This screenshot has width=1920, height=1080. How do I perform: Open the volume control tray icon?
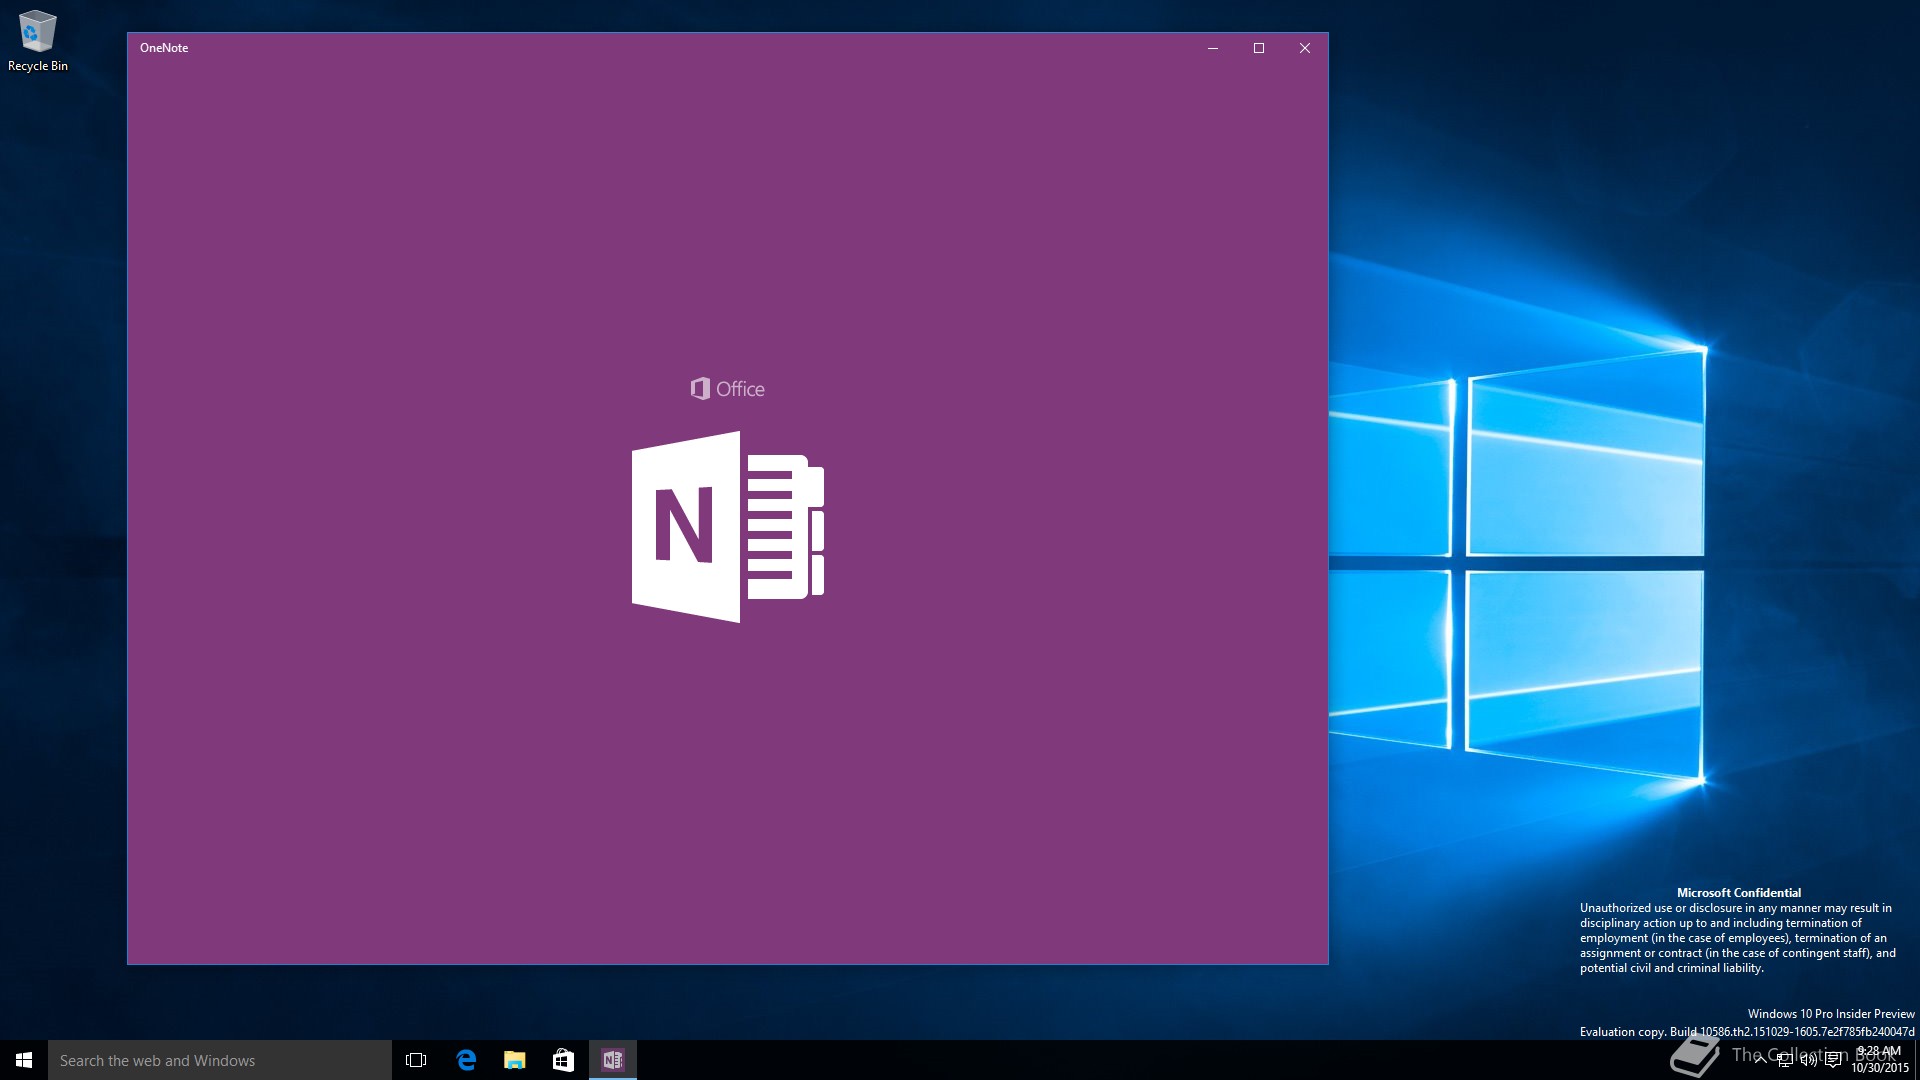(1809, 1060)
